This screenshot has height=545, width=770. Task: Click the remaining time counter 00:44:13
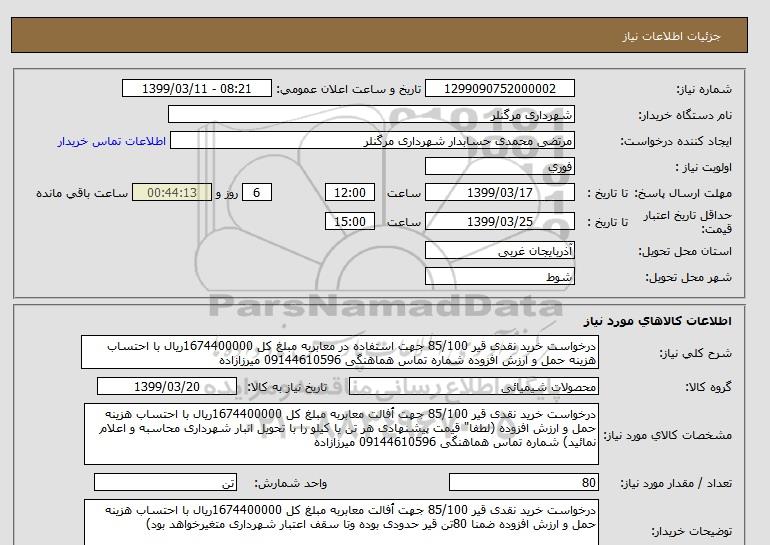(x=172, y=192)
